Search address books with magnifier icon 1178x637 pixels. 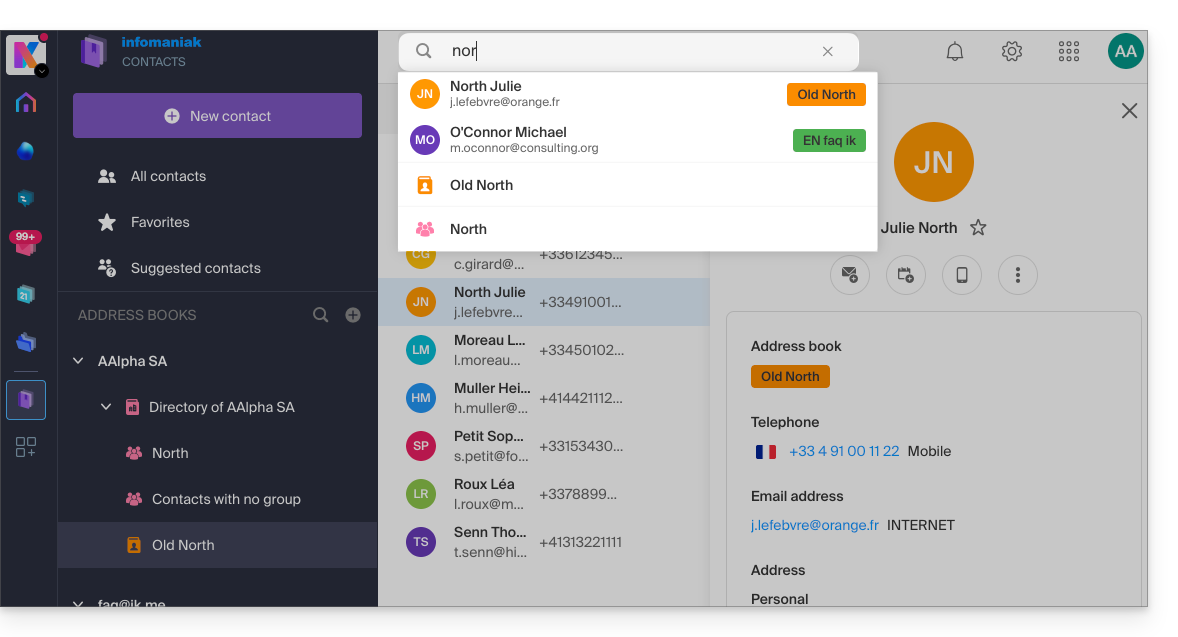[x=321, y=315]
